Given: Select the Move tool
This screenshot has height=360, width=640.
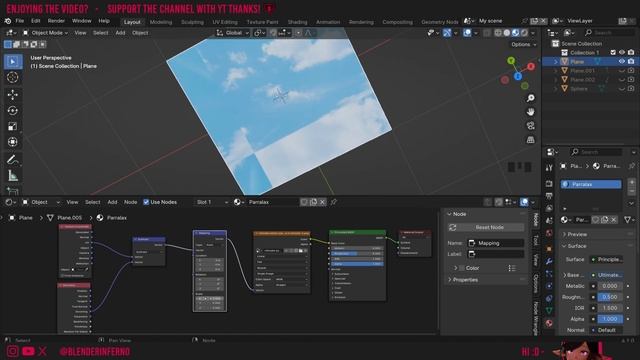Looking at the screenshot, I should [x=13, y=94].
